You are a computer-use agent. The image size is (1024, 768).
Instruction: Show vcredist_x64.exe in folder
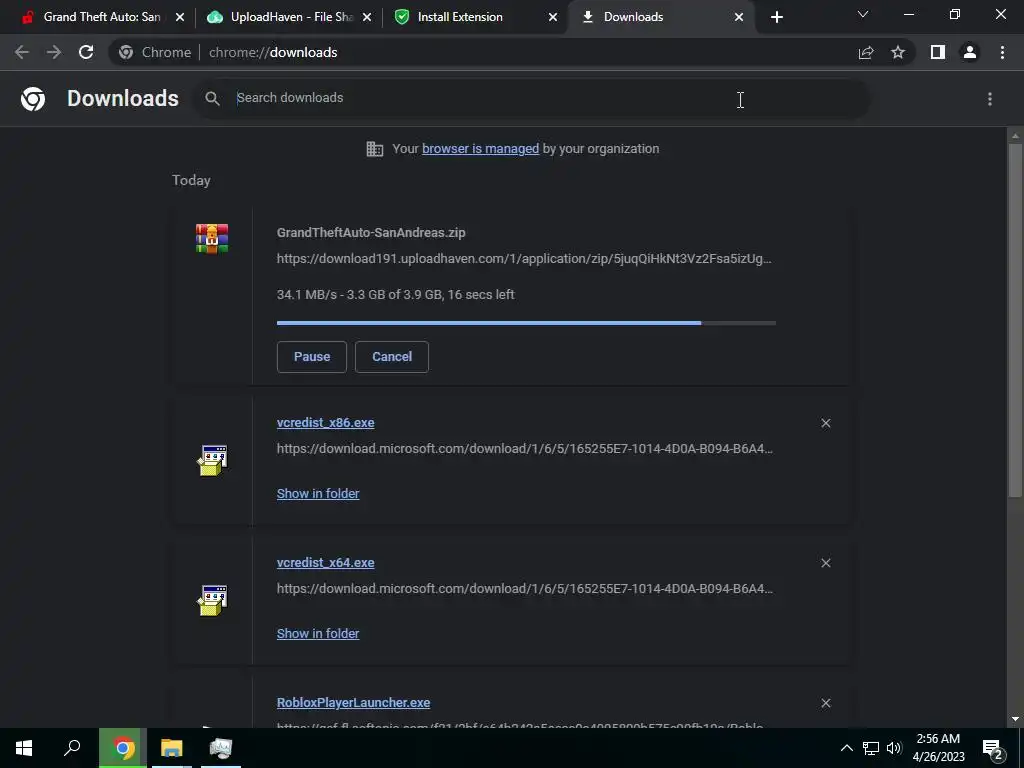[318, 633]
